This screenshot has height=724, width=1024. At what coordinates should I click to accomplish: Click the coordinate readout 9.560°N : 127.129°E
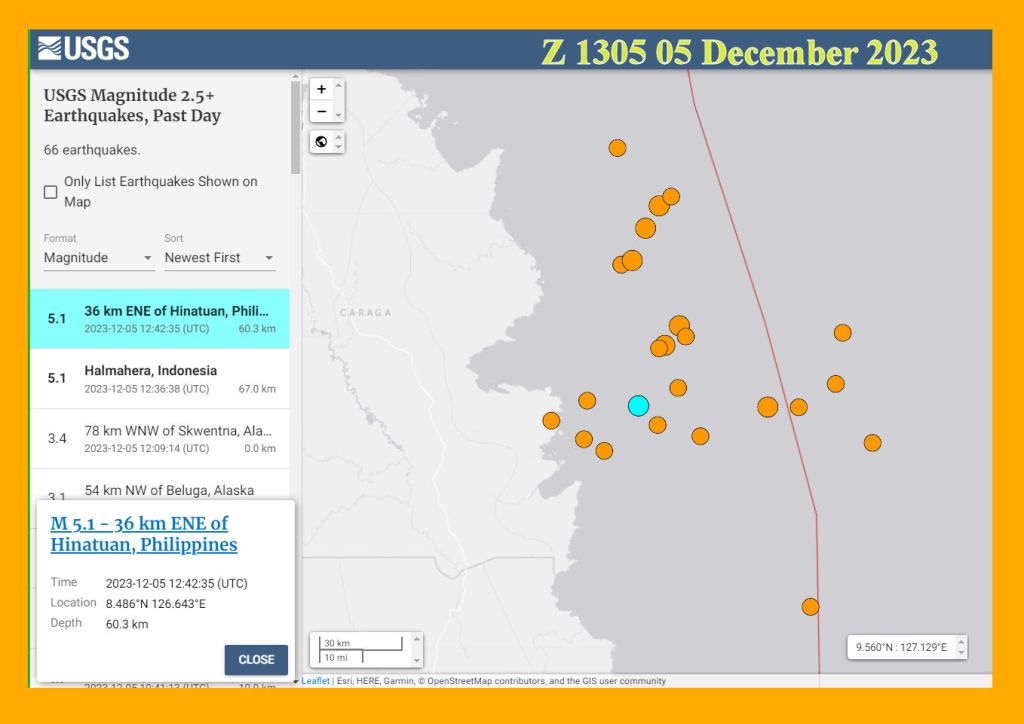[900, 647]
